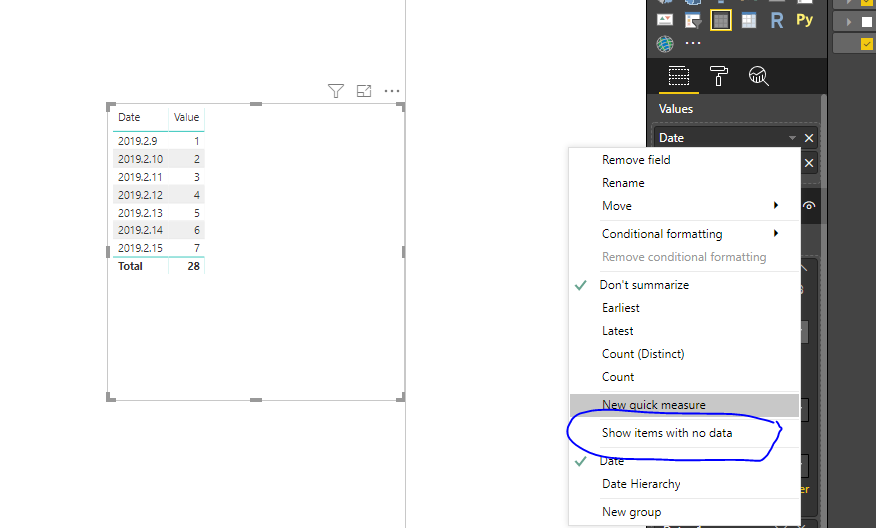The width and height of the screenshot is (876, 528).
Task: Expand the field beside the white checkbox
Action: (849, 22)
